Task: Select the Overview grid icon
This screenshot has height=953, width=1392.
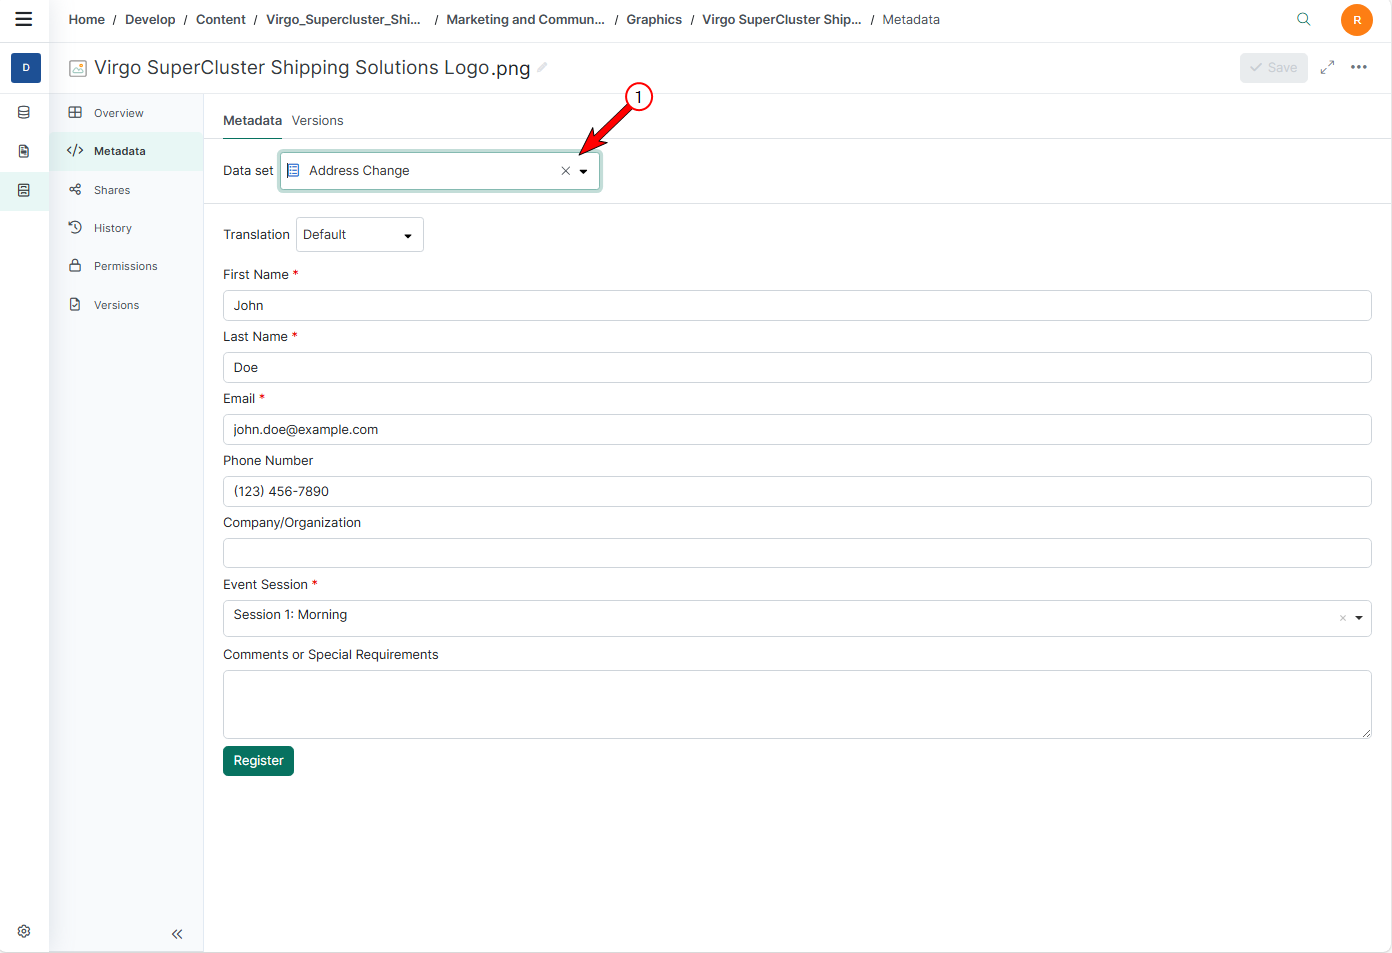Action: (75, 112)
